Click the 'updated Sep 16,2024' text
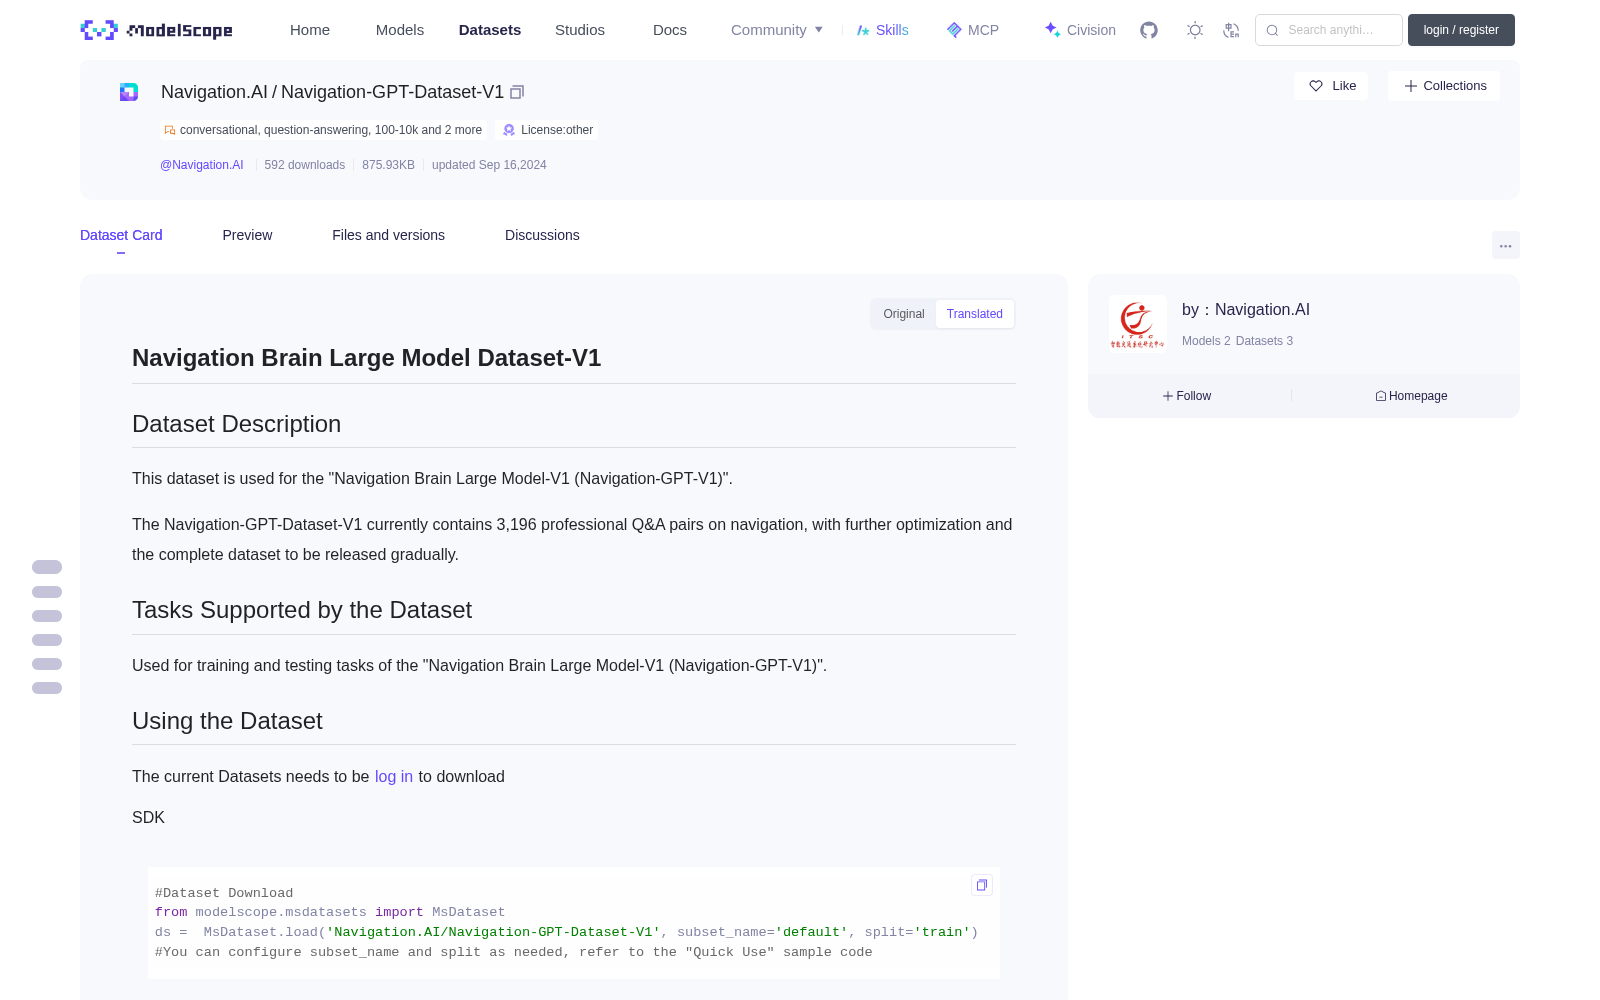1600x1000 pixels. coord(489,165)
